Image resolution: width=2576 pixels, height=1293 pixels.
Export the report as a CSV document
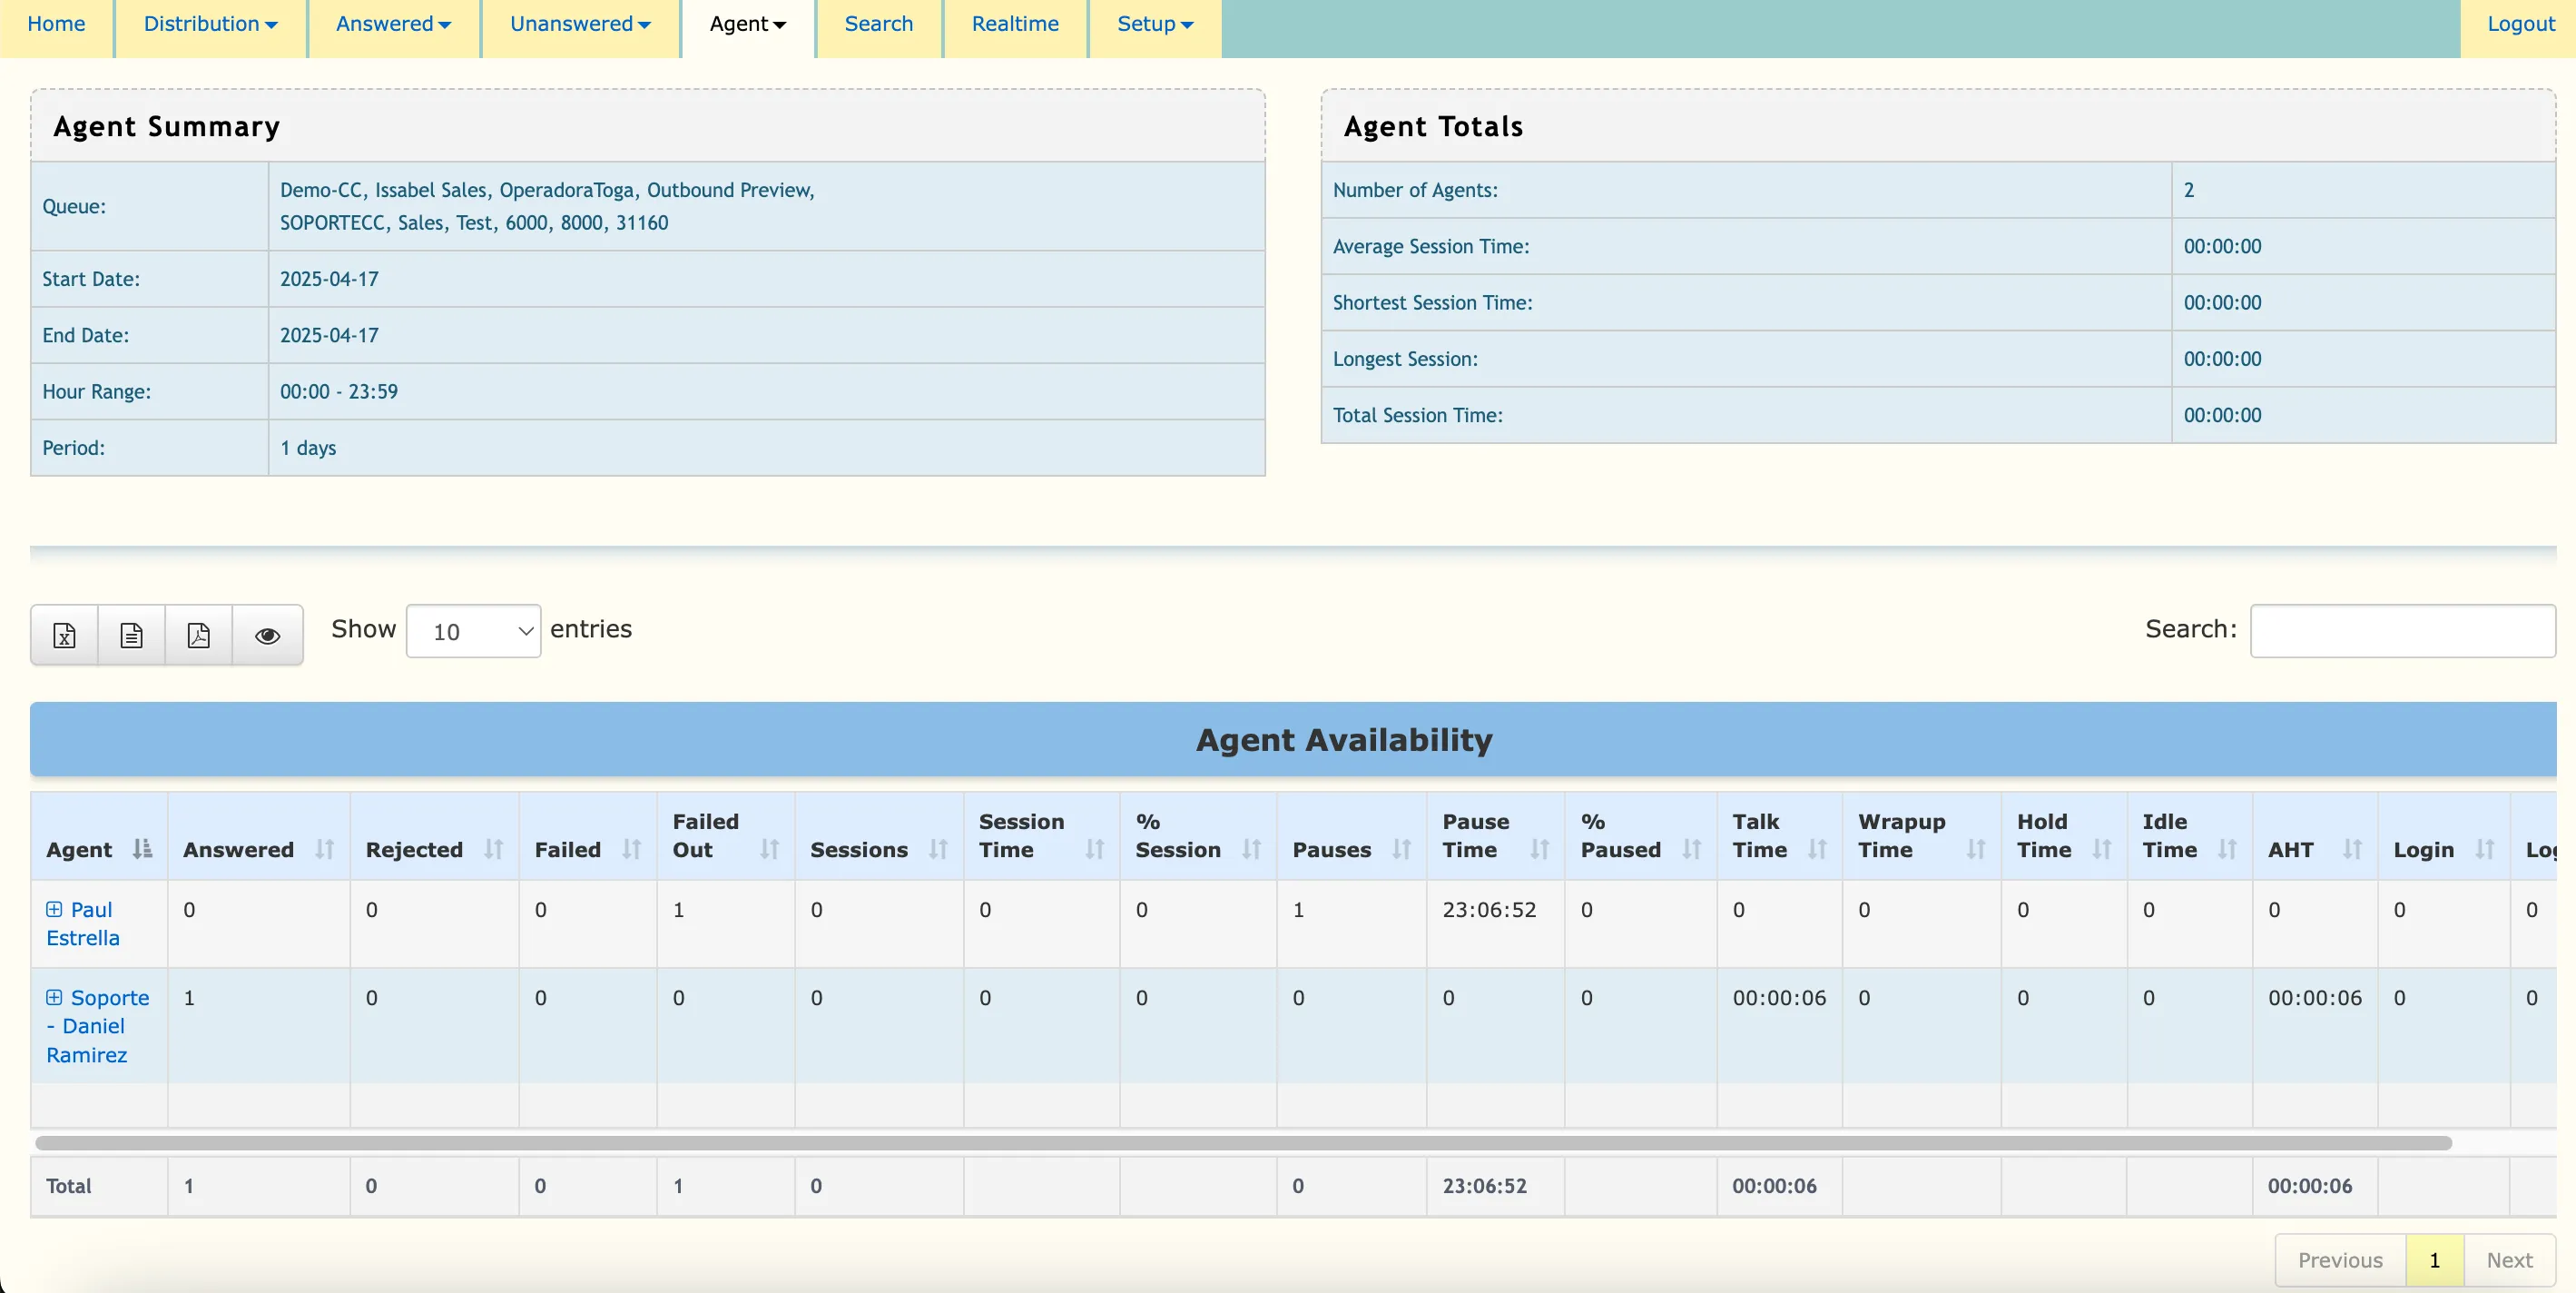point(131,634)
